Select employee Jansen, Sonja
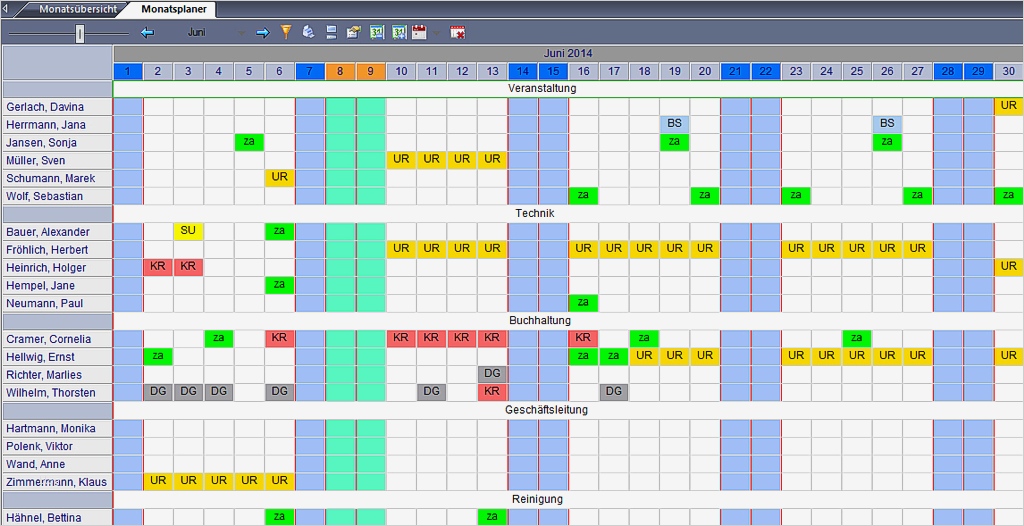 [x=57, y=142]
